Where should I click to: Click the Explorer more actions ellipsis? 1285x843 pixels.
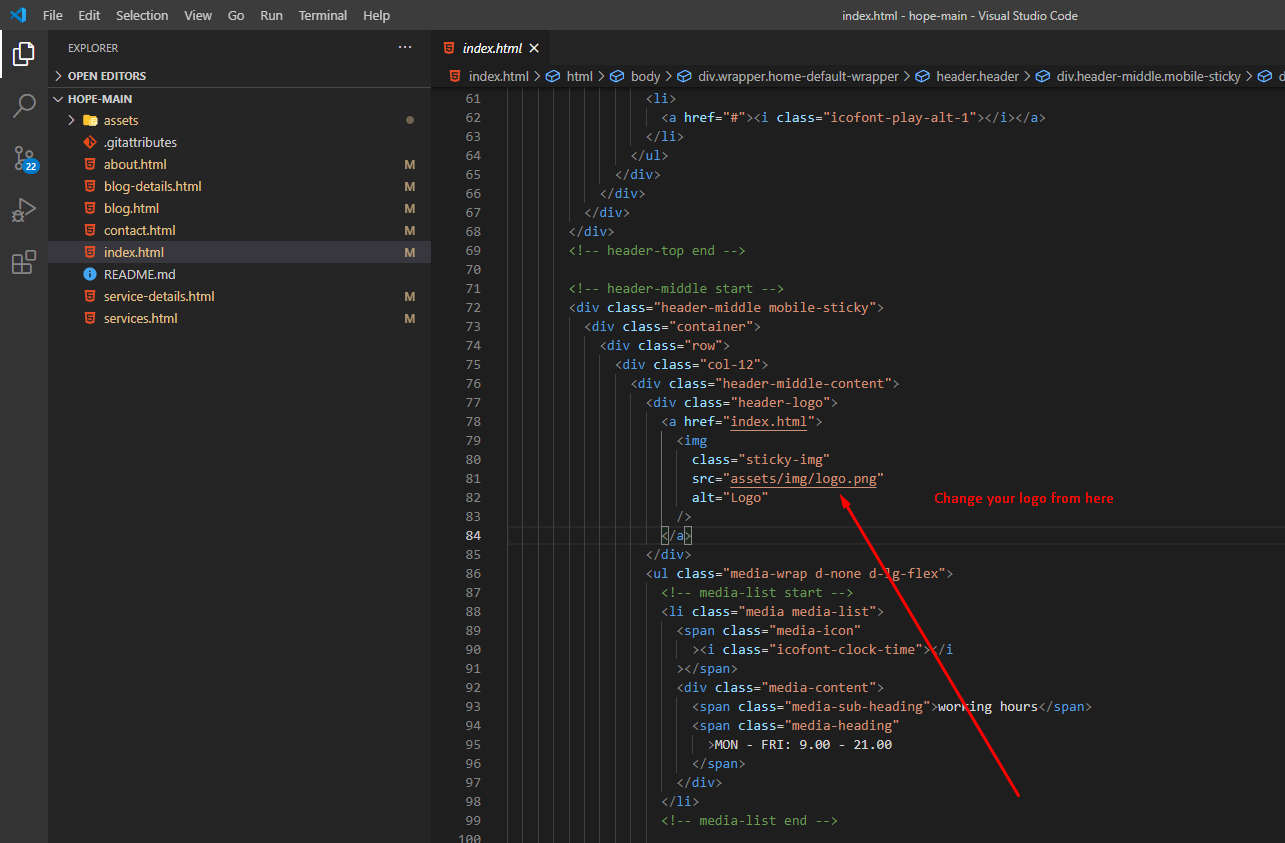404,47
